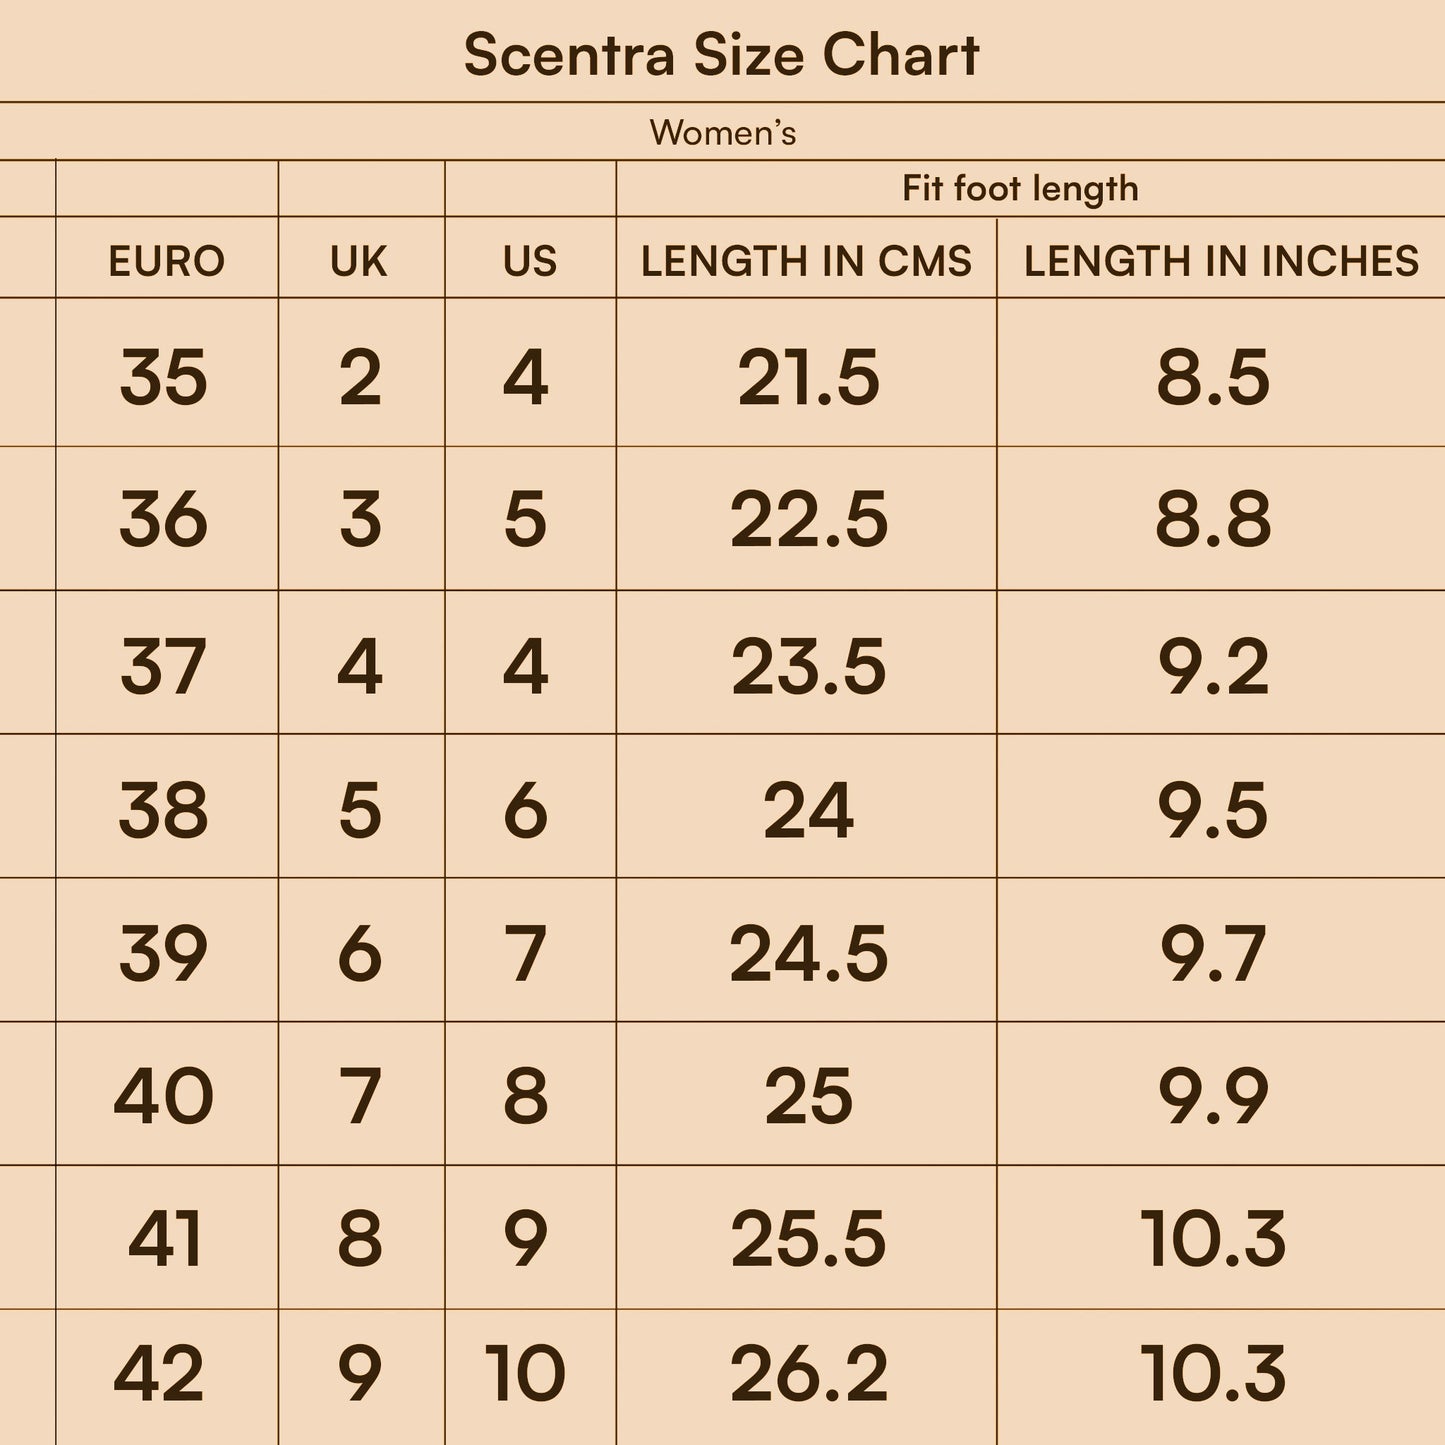Select the 24.5 cm length cell

click(x=808, y=953)
